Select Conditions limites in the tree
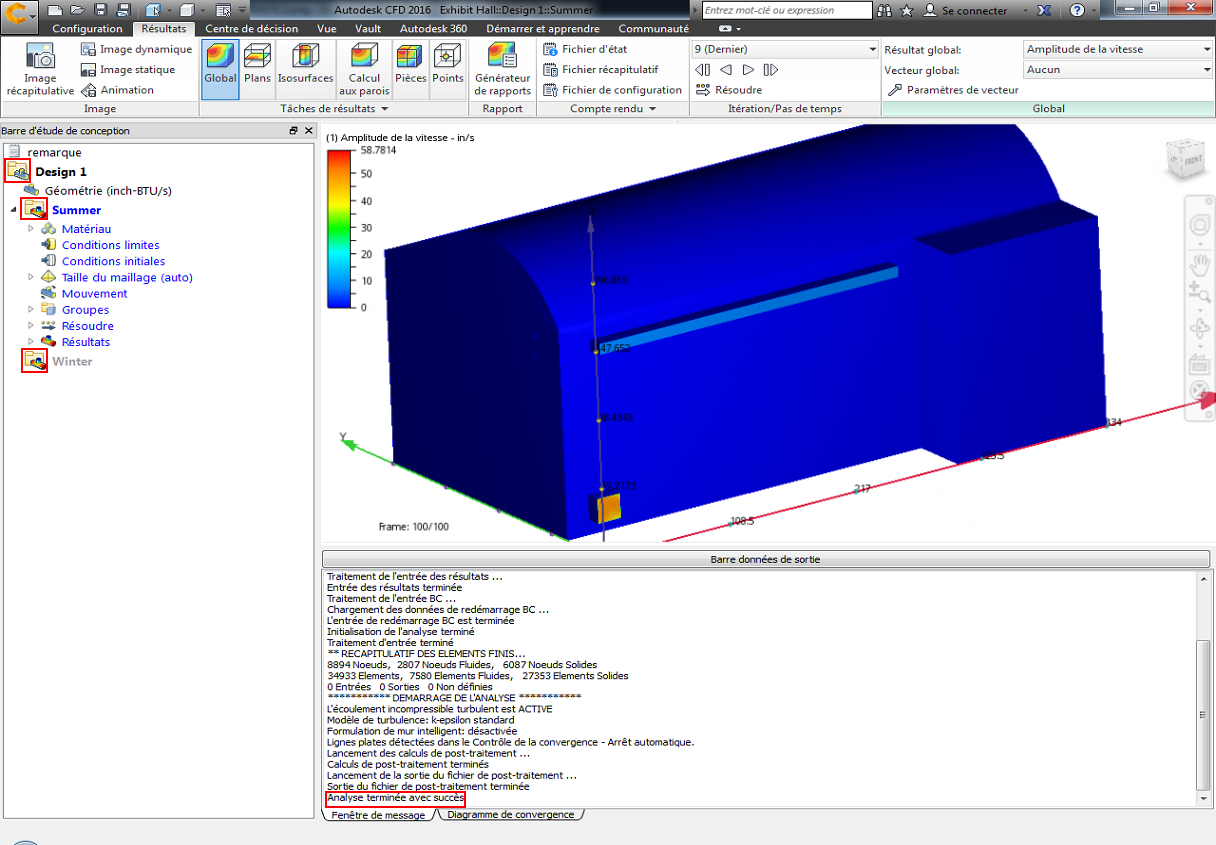The image size is (1216, 845). (x=111, y=245)
